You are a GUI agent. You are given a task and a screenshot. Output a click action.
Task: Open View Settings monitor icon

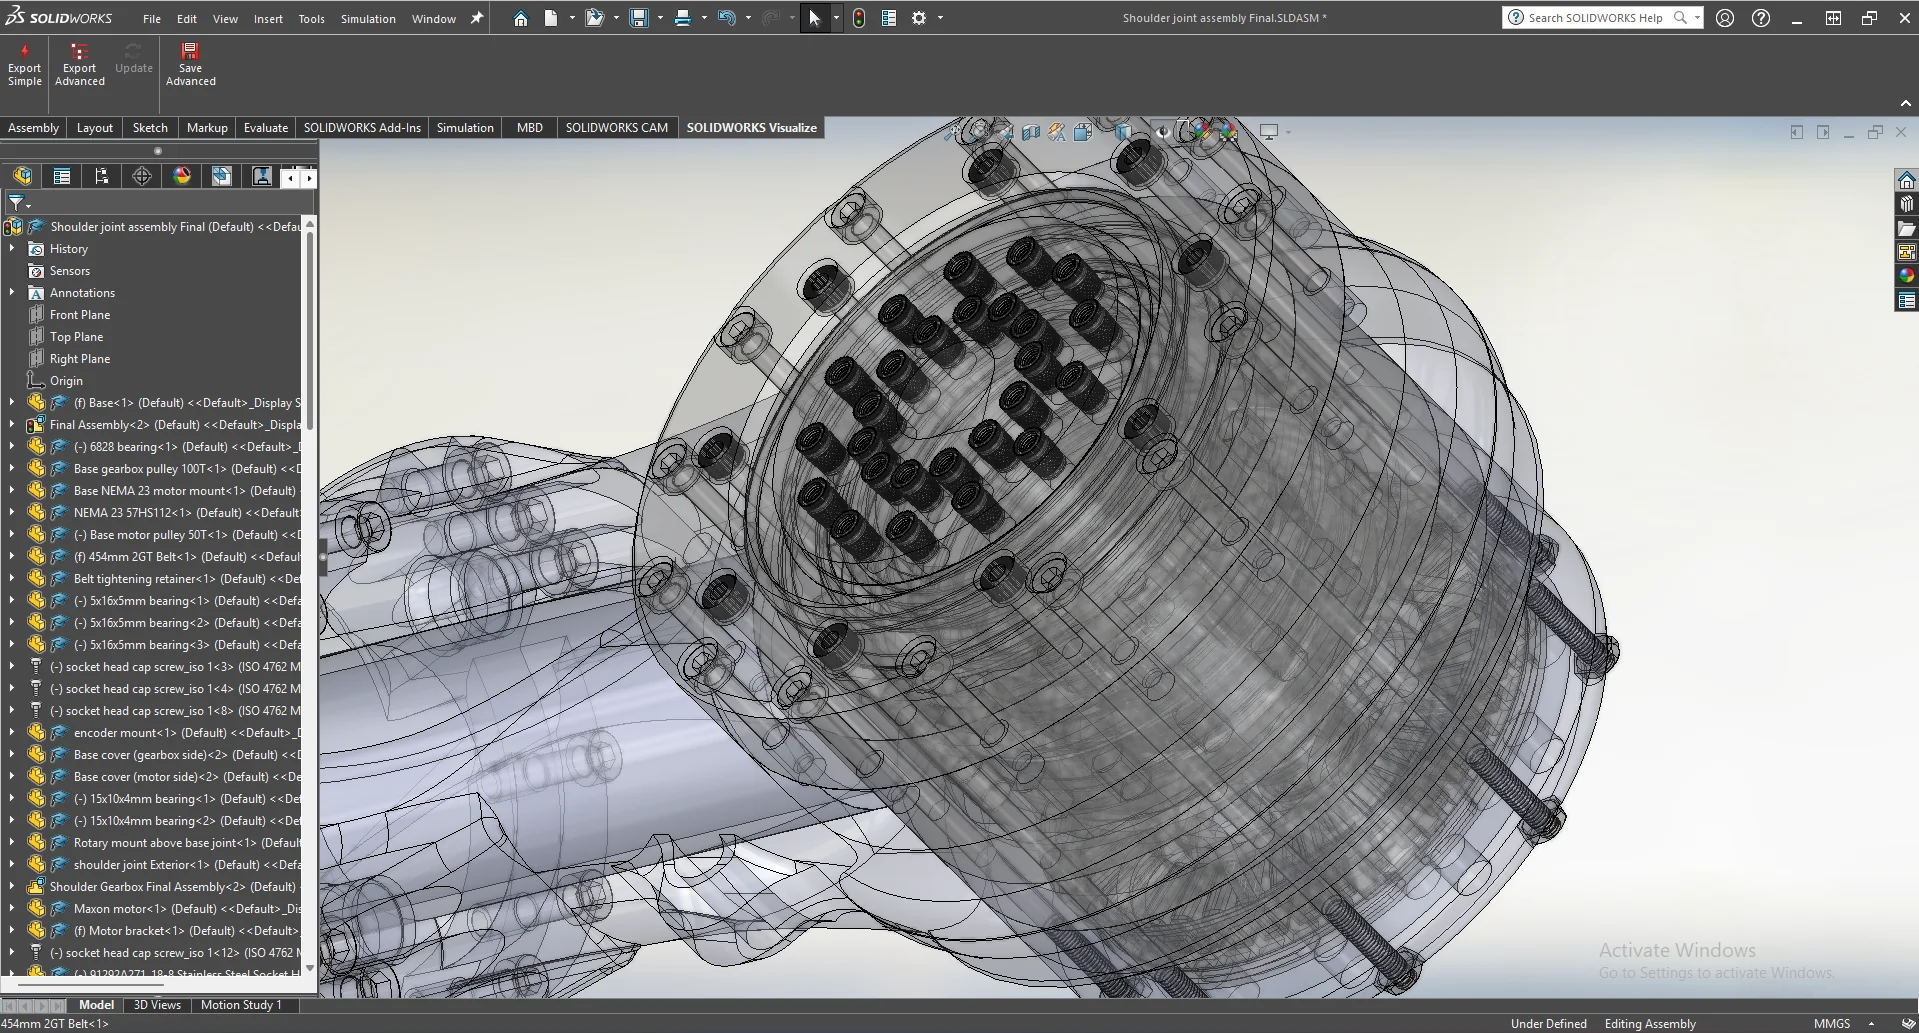coord(1269,132)
